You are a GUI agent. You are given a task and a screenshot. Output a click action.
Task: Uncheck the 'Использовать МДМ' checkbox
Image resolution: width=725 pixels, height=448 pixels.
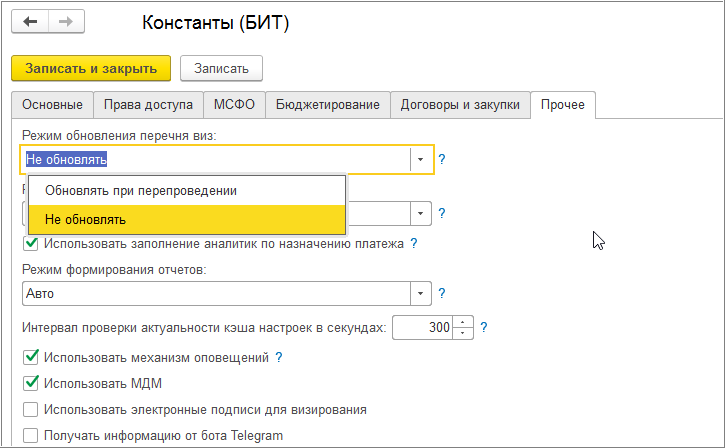(31, 383)
